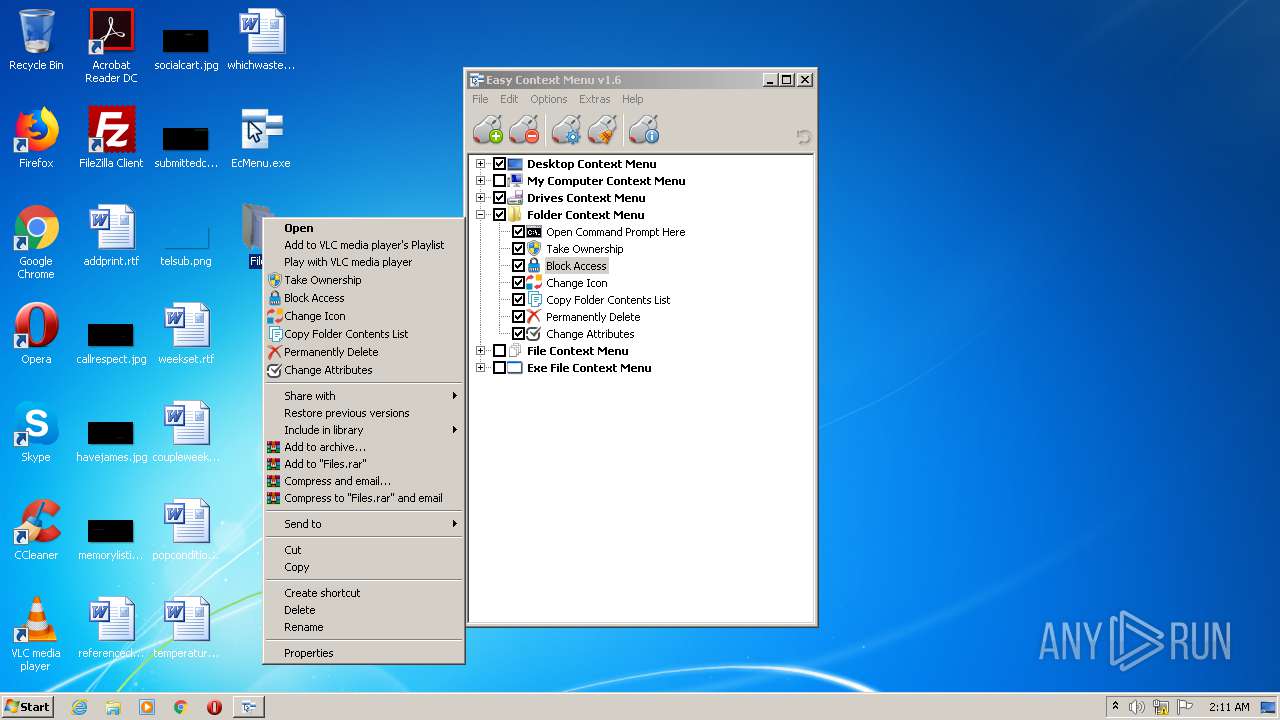Click the clock showing 2:11 AM

click(1229, 707)
